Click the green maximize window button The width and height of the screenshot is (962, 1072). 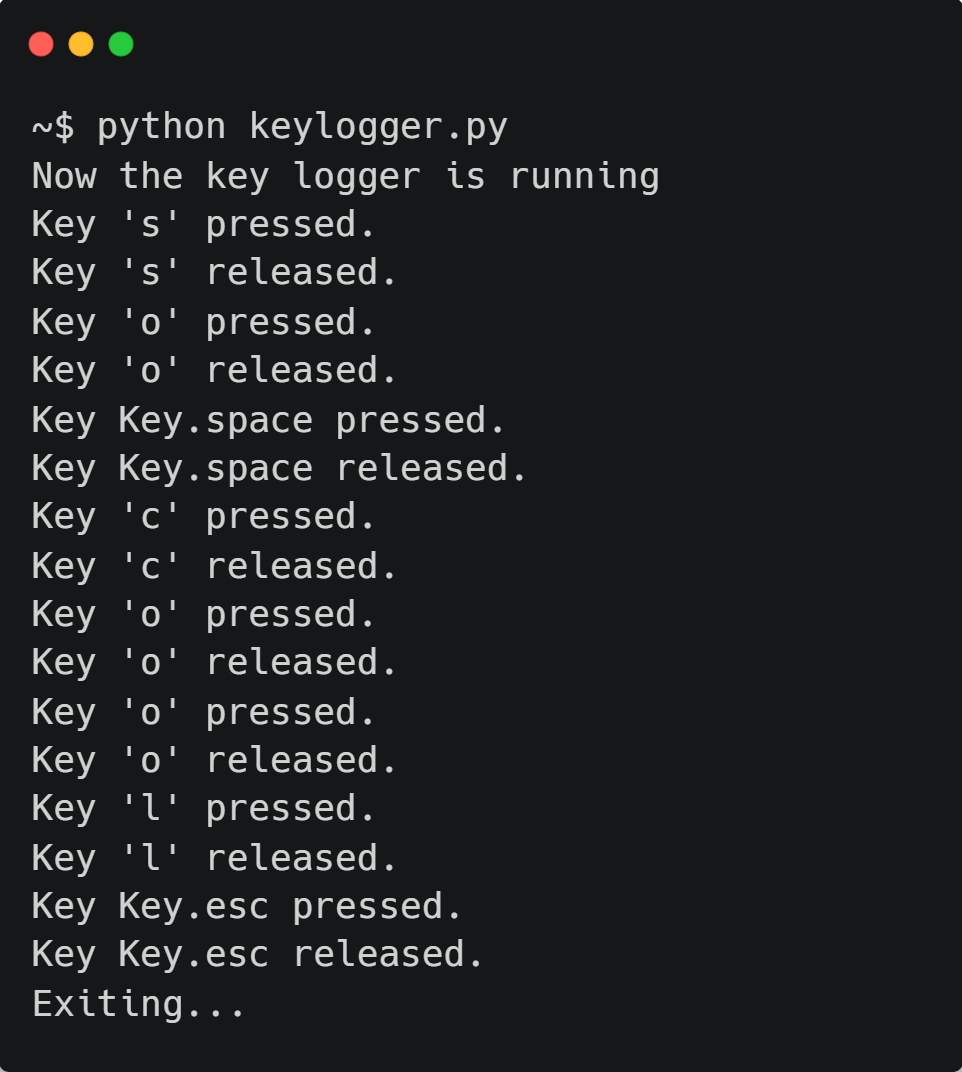pyautogui.click(x=121, y=44)
